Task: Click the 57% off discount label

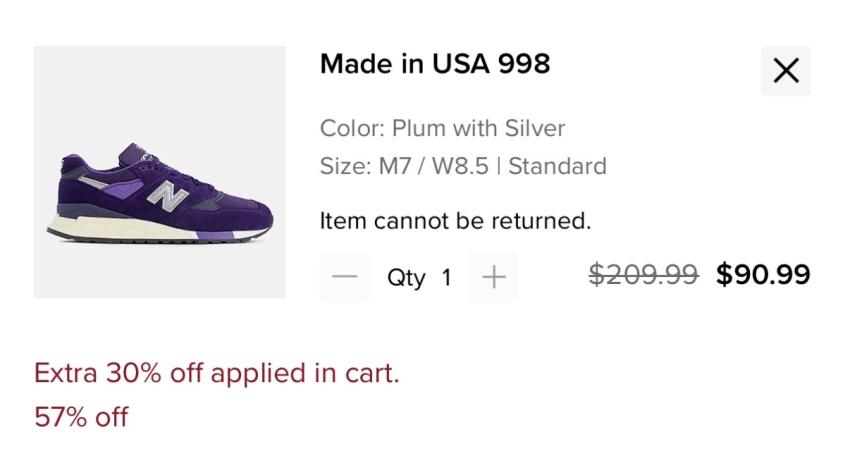Action: (81, 417)
